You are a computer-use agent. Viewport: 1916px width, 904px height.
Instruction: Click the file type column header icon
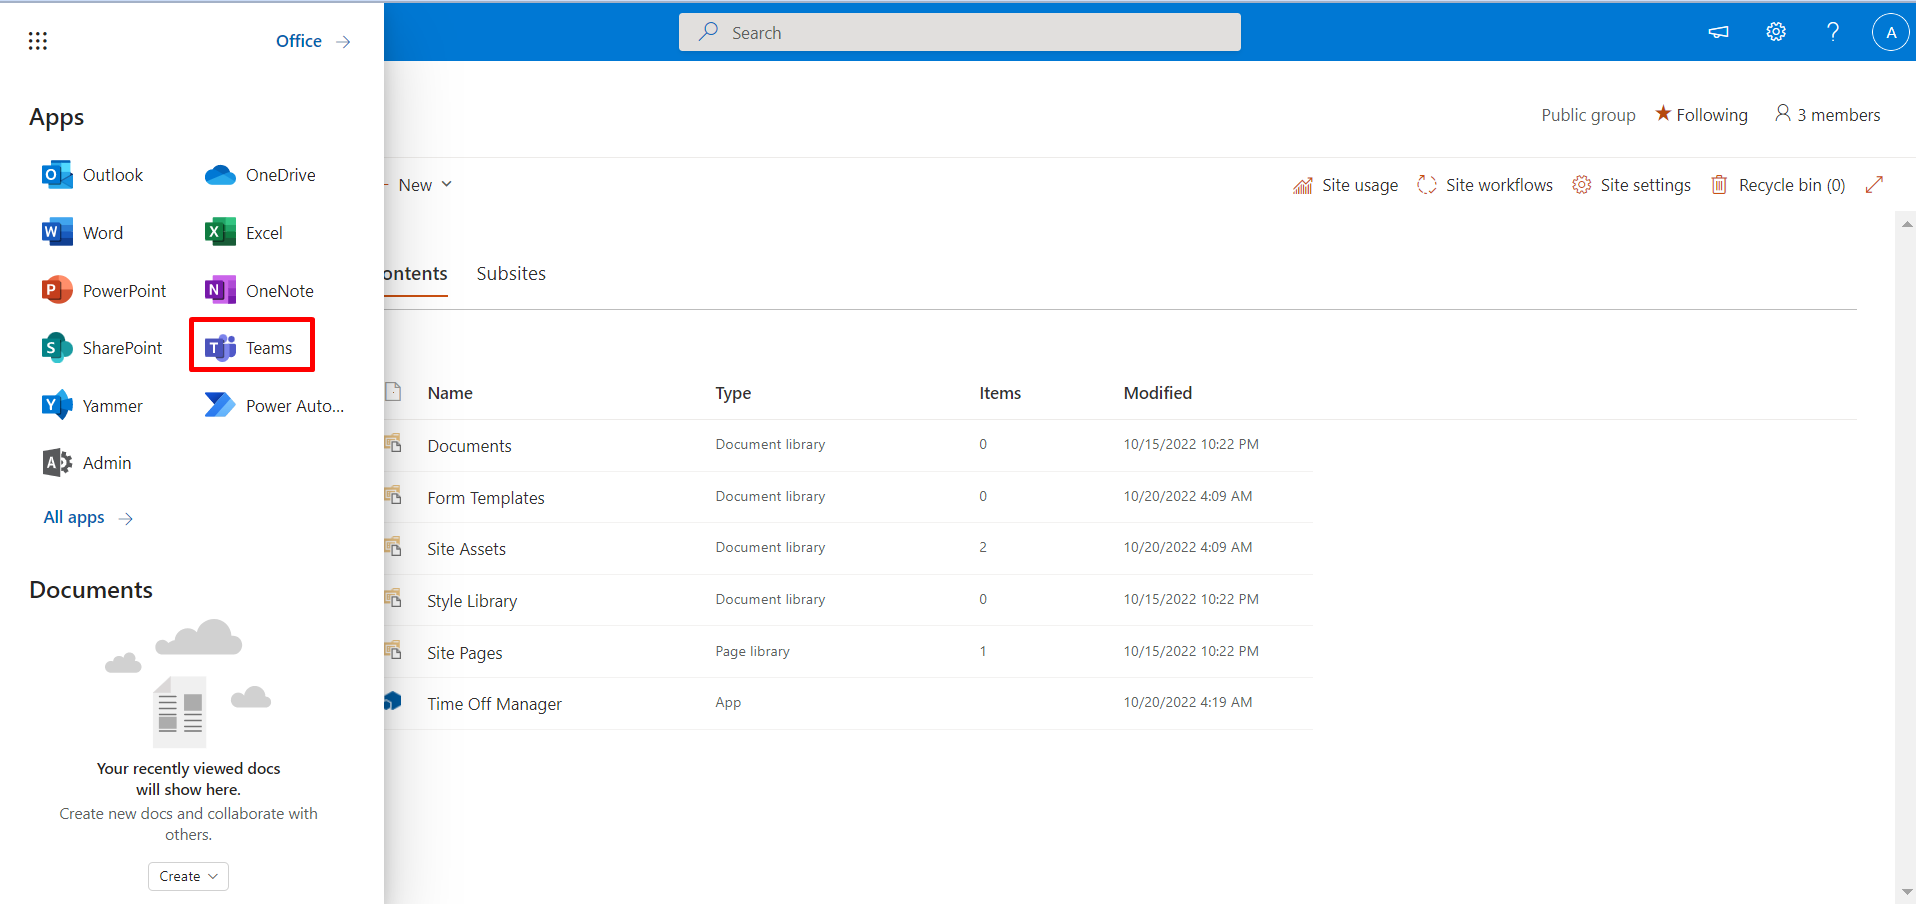(x=393, y=392)
